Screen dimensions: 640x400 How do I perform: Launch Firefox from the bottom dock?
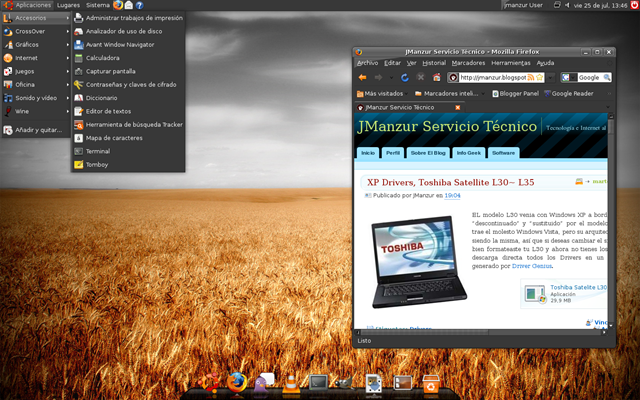click(237, 383)
